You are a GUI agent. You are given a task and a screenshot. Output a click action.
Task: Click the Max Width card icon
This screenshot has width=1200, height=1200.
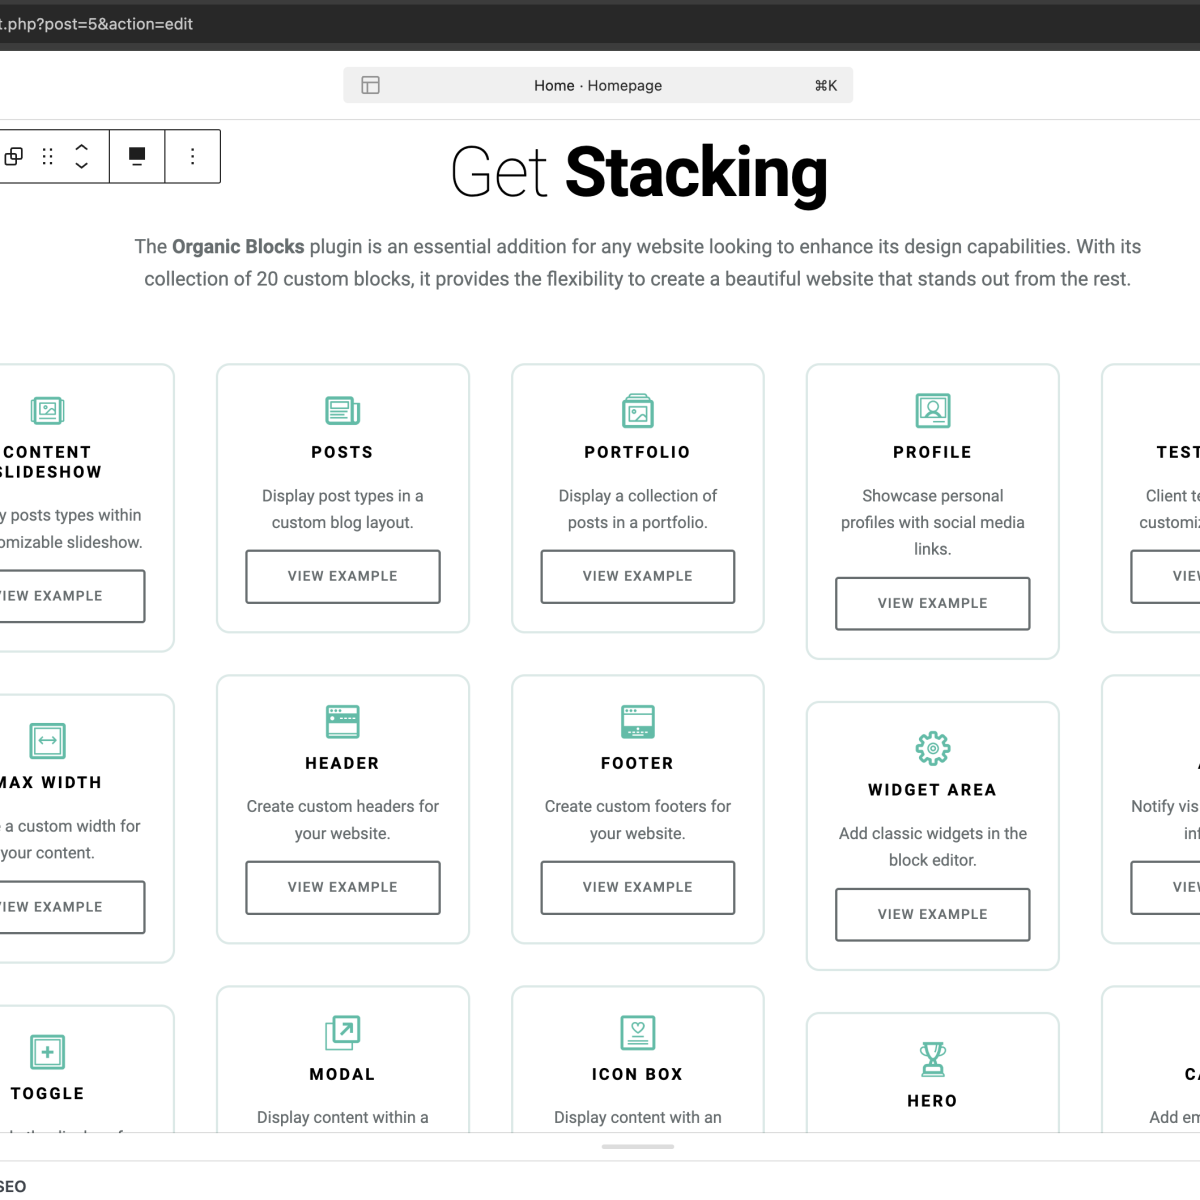[47, 741]
